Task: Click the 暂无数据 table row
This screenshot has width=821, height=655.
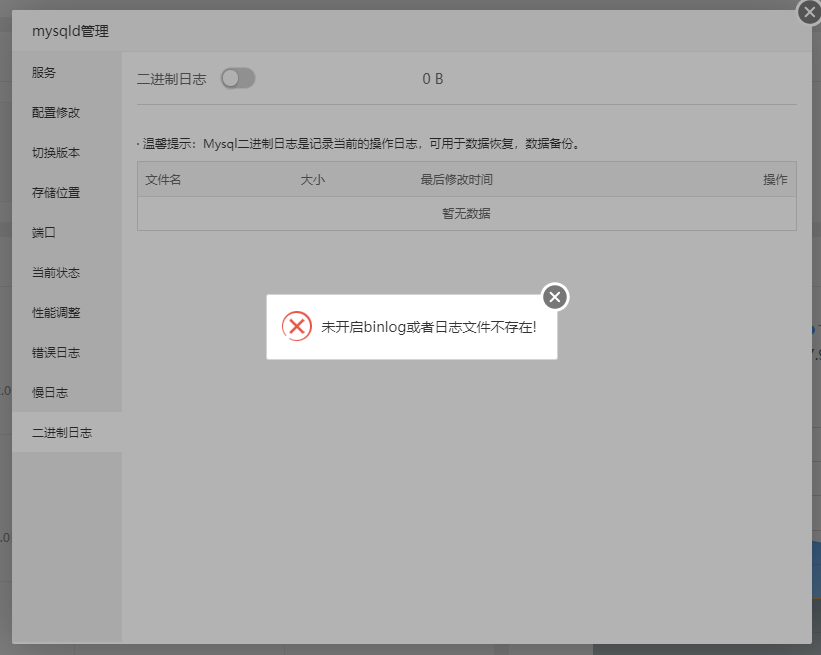Action: click(x=466, y=213)
